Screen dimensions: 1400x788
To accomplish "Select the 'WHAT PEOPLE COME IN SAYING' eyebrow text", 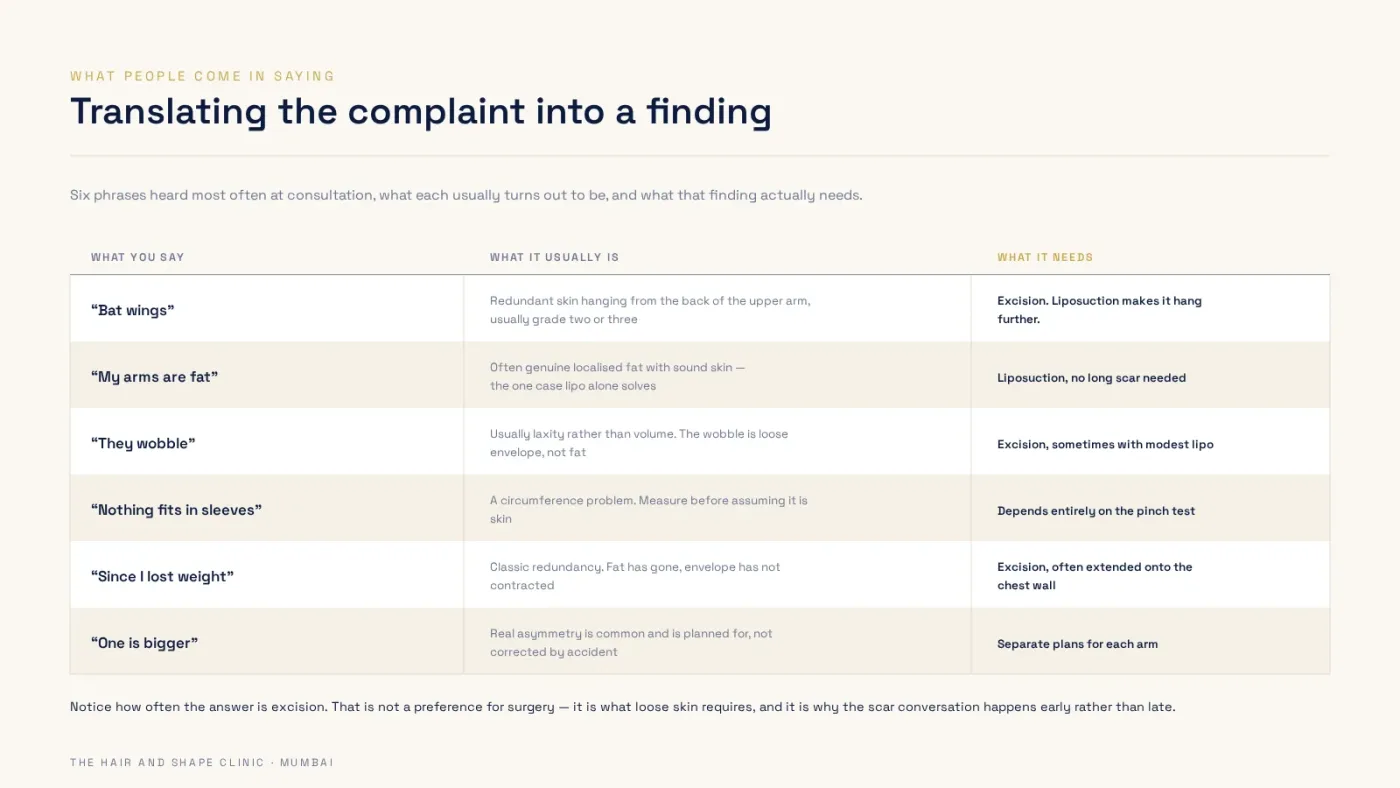I will (x=203, y=76).
